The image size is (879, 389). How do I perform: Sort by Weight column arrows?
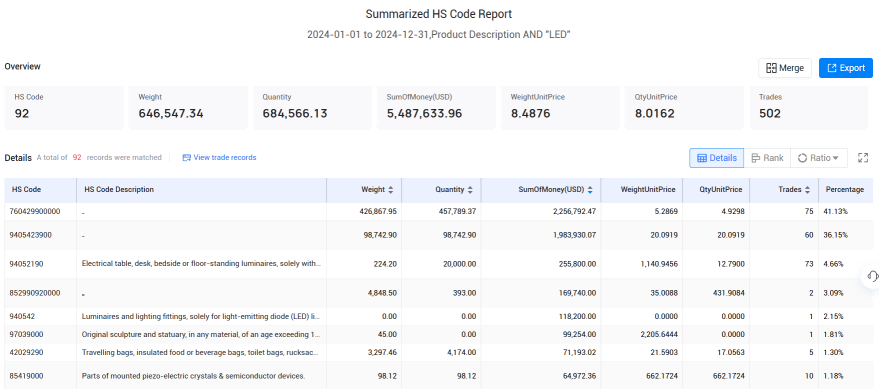[391, 190]
